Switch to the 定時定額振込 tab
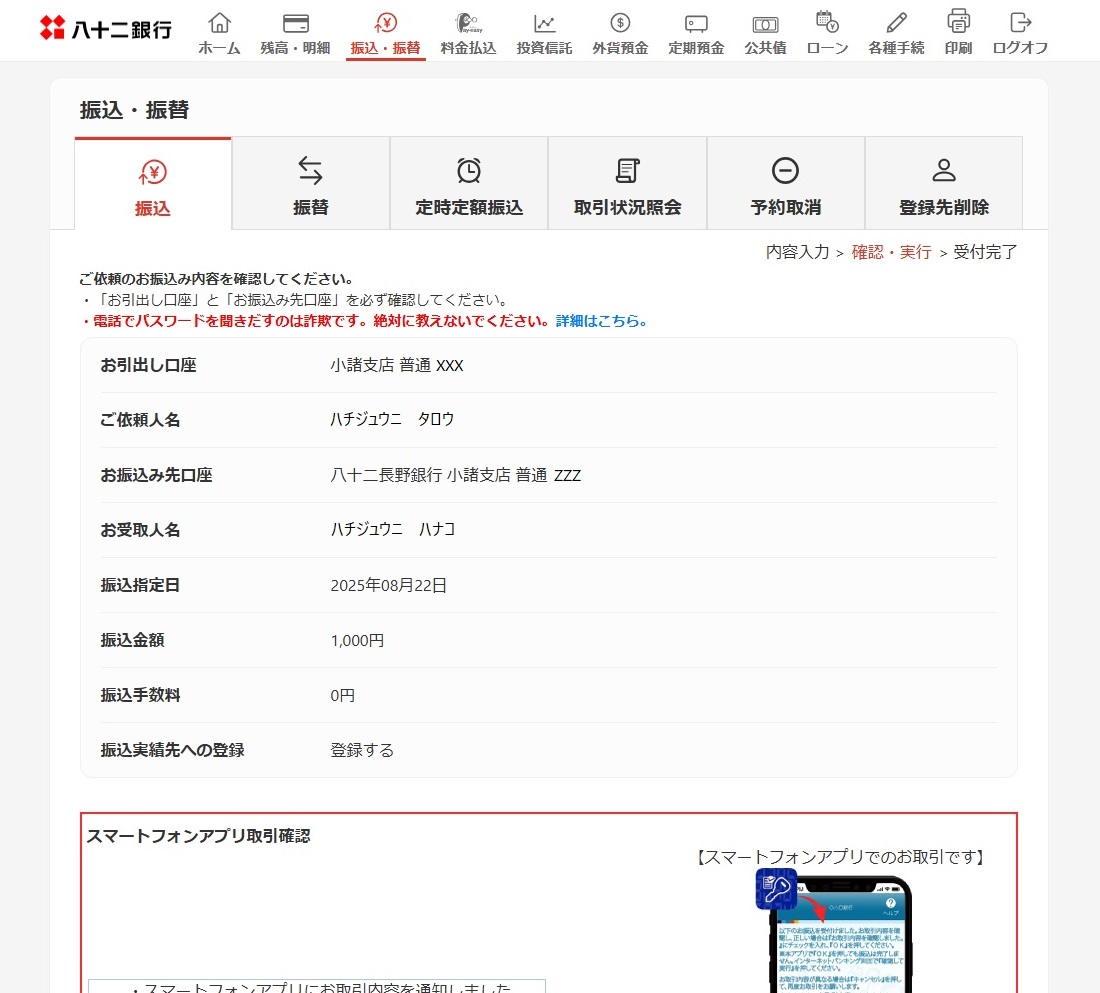Image resolution: width=1100 pixels, height=993 pixels. coord(469,185)
